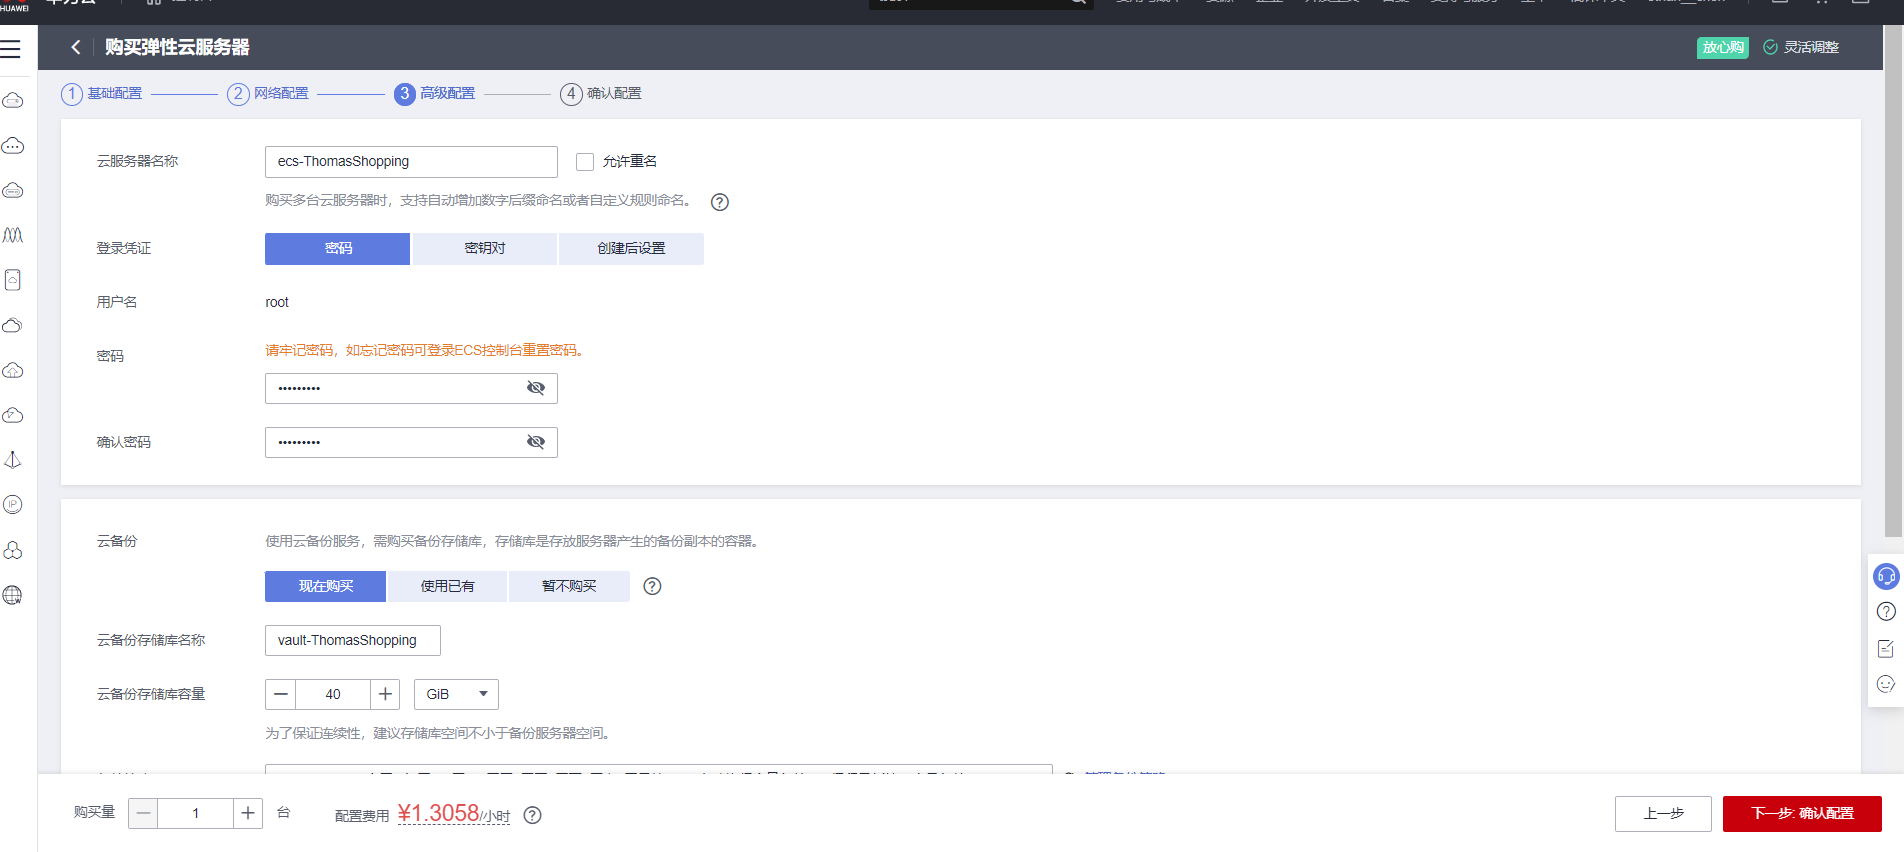
Task: Click the 放心购 badge
Action: 1722,47
